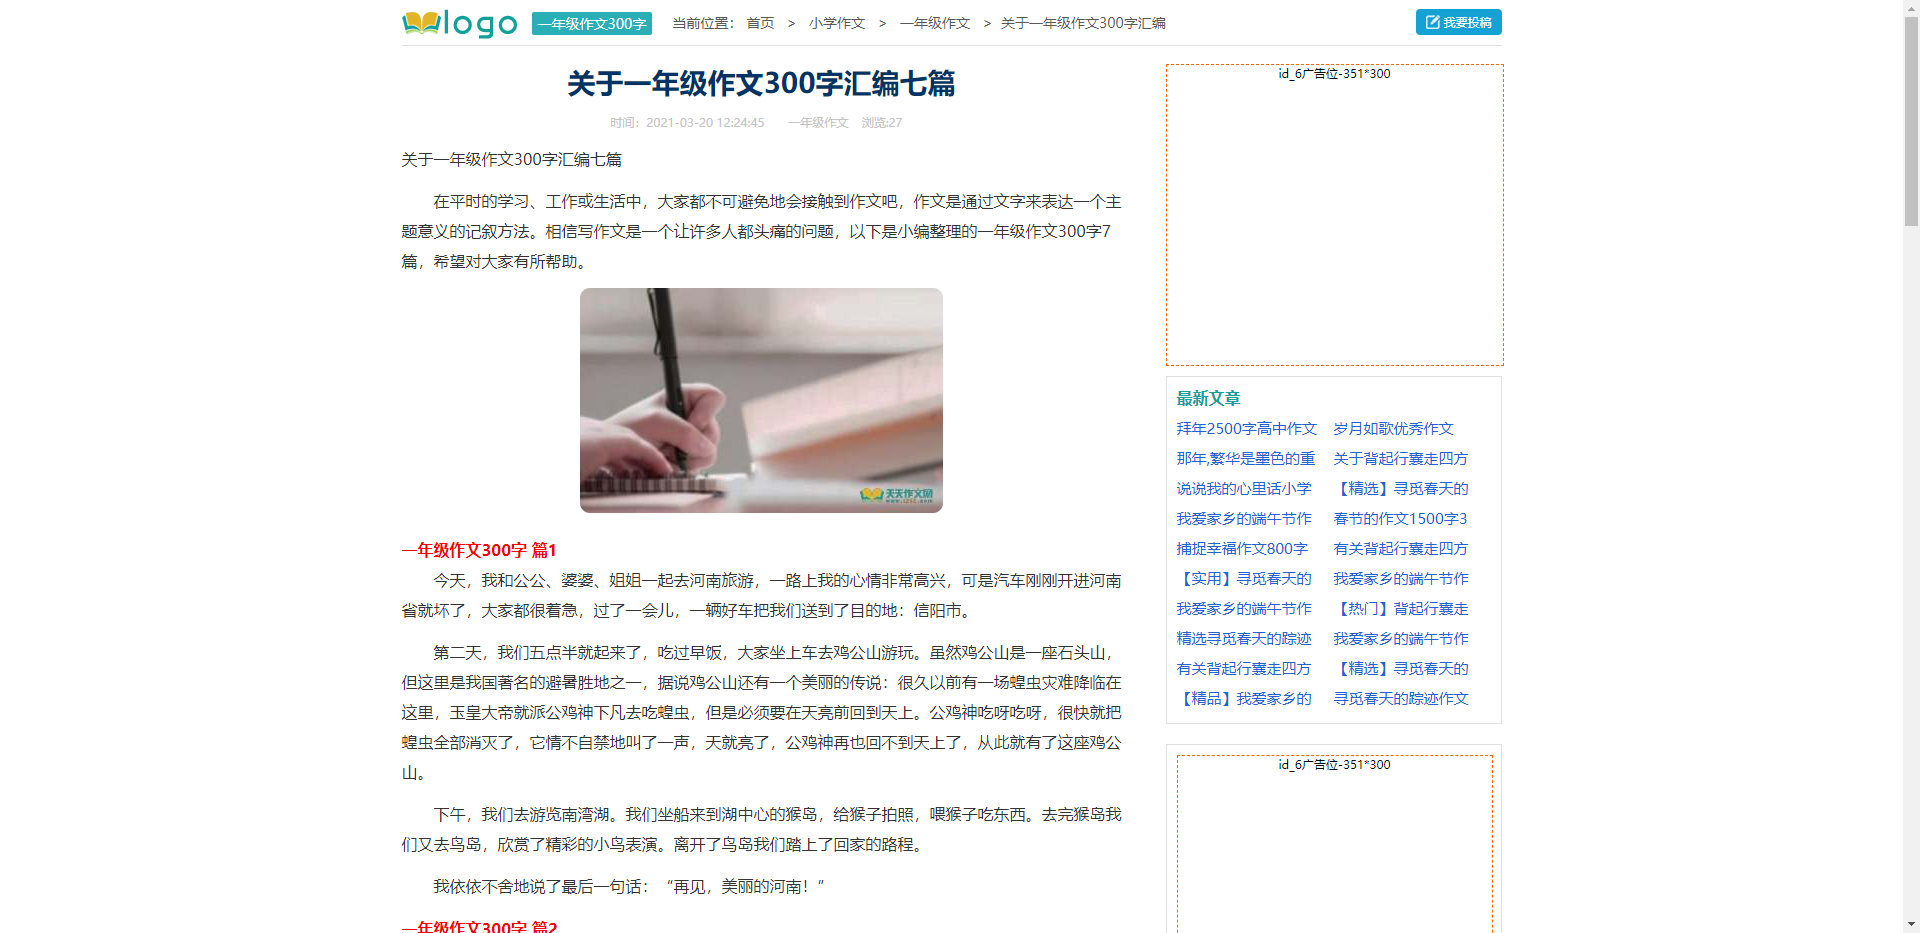Open article 关于背起行囊走四方
The height and width of the screenshot is (933, 1920).
pos(1400,459)
